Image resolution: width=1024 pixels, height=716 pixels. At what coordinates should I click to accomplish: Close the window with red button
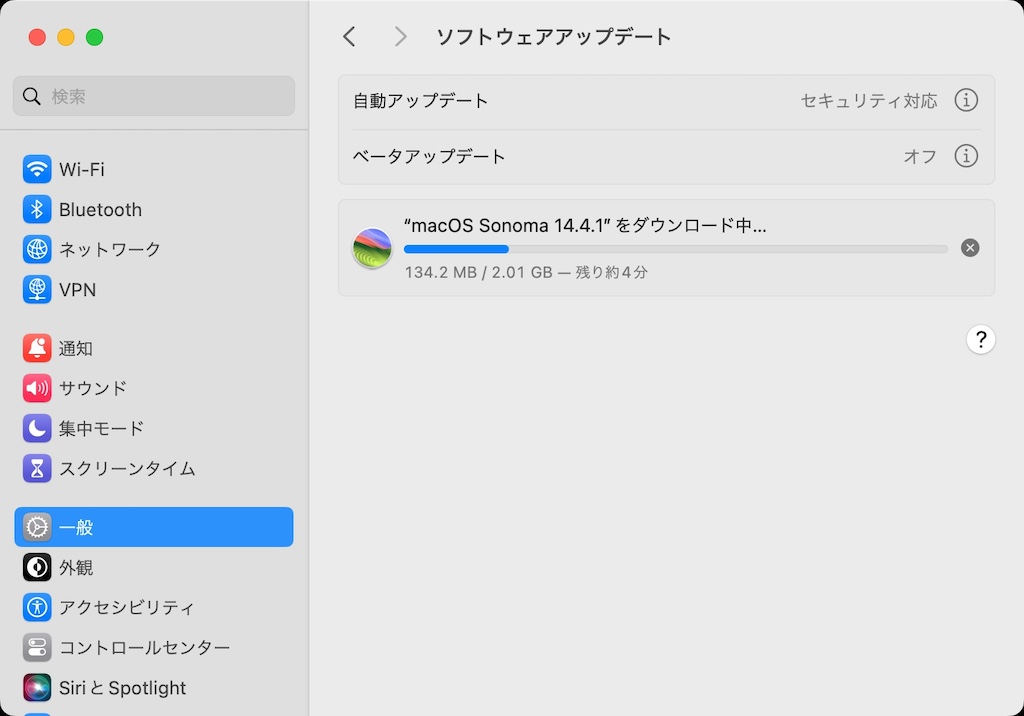(x=37, y=37)
